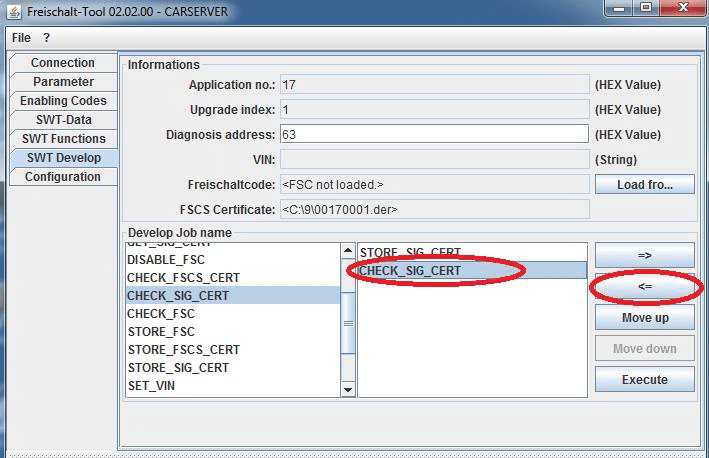Open the ? help menu

tap(46, 38)
